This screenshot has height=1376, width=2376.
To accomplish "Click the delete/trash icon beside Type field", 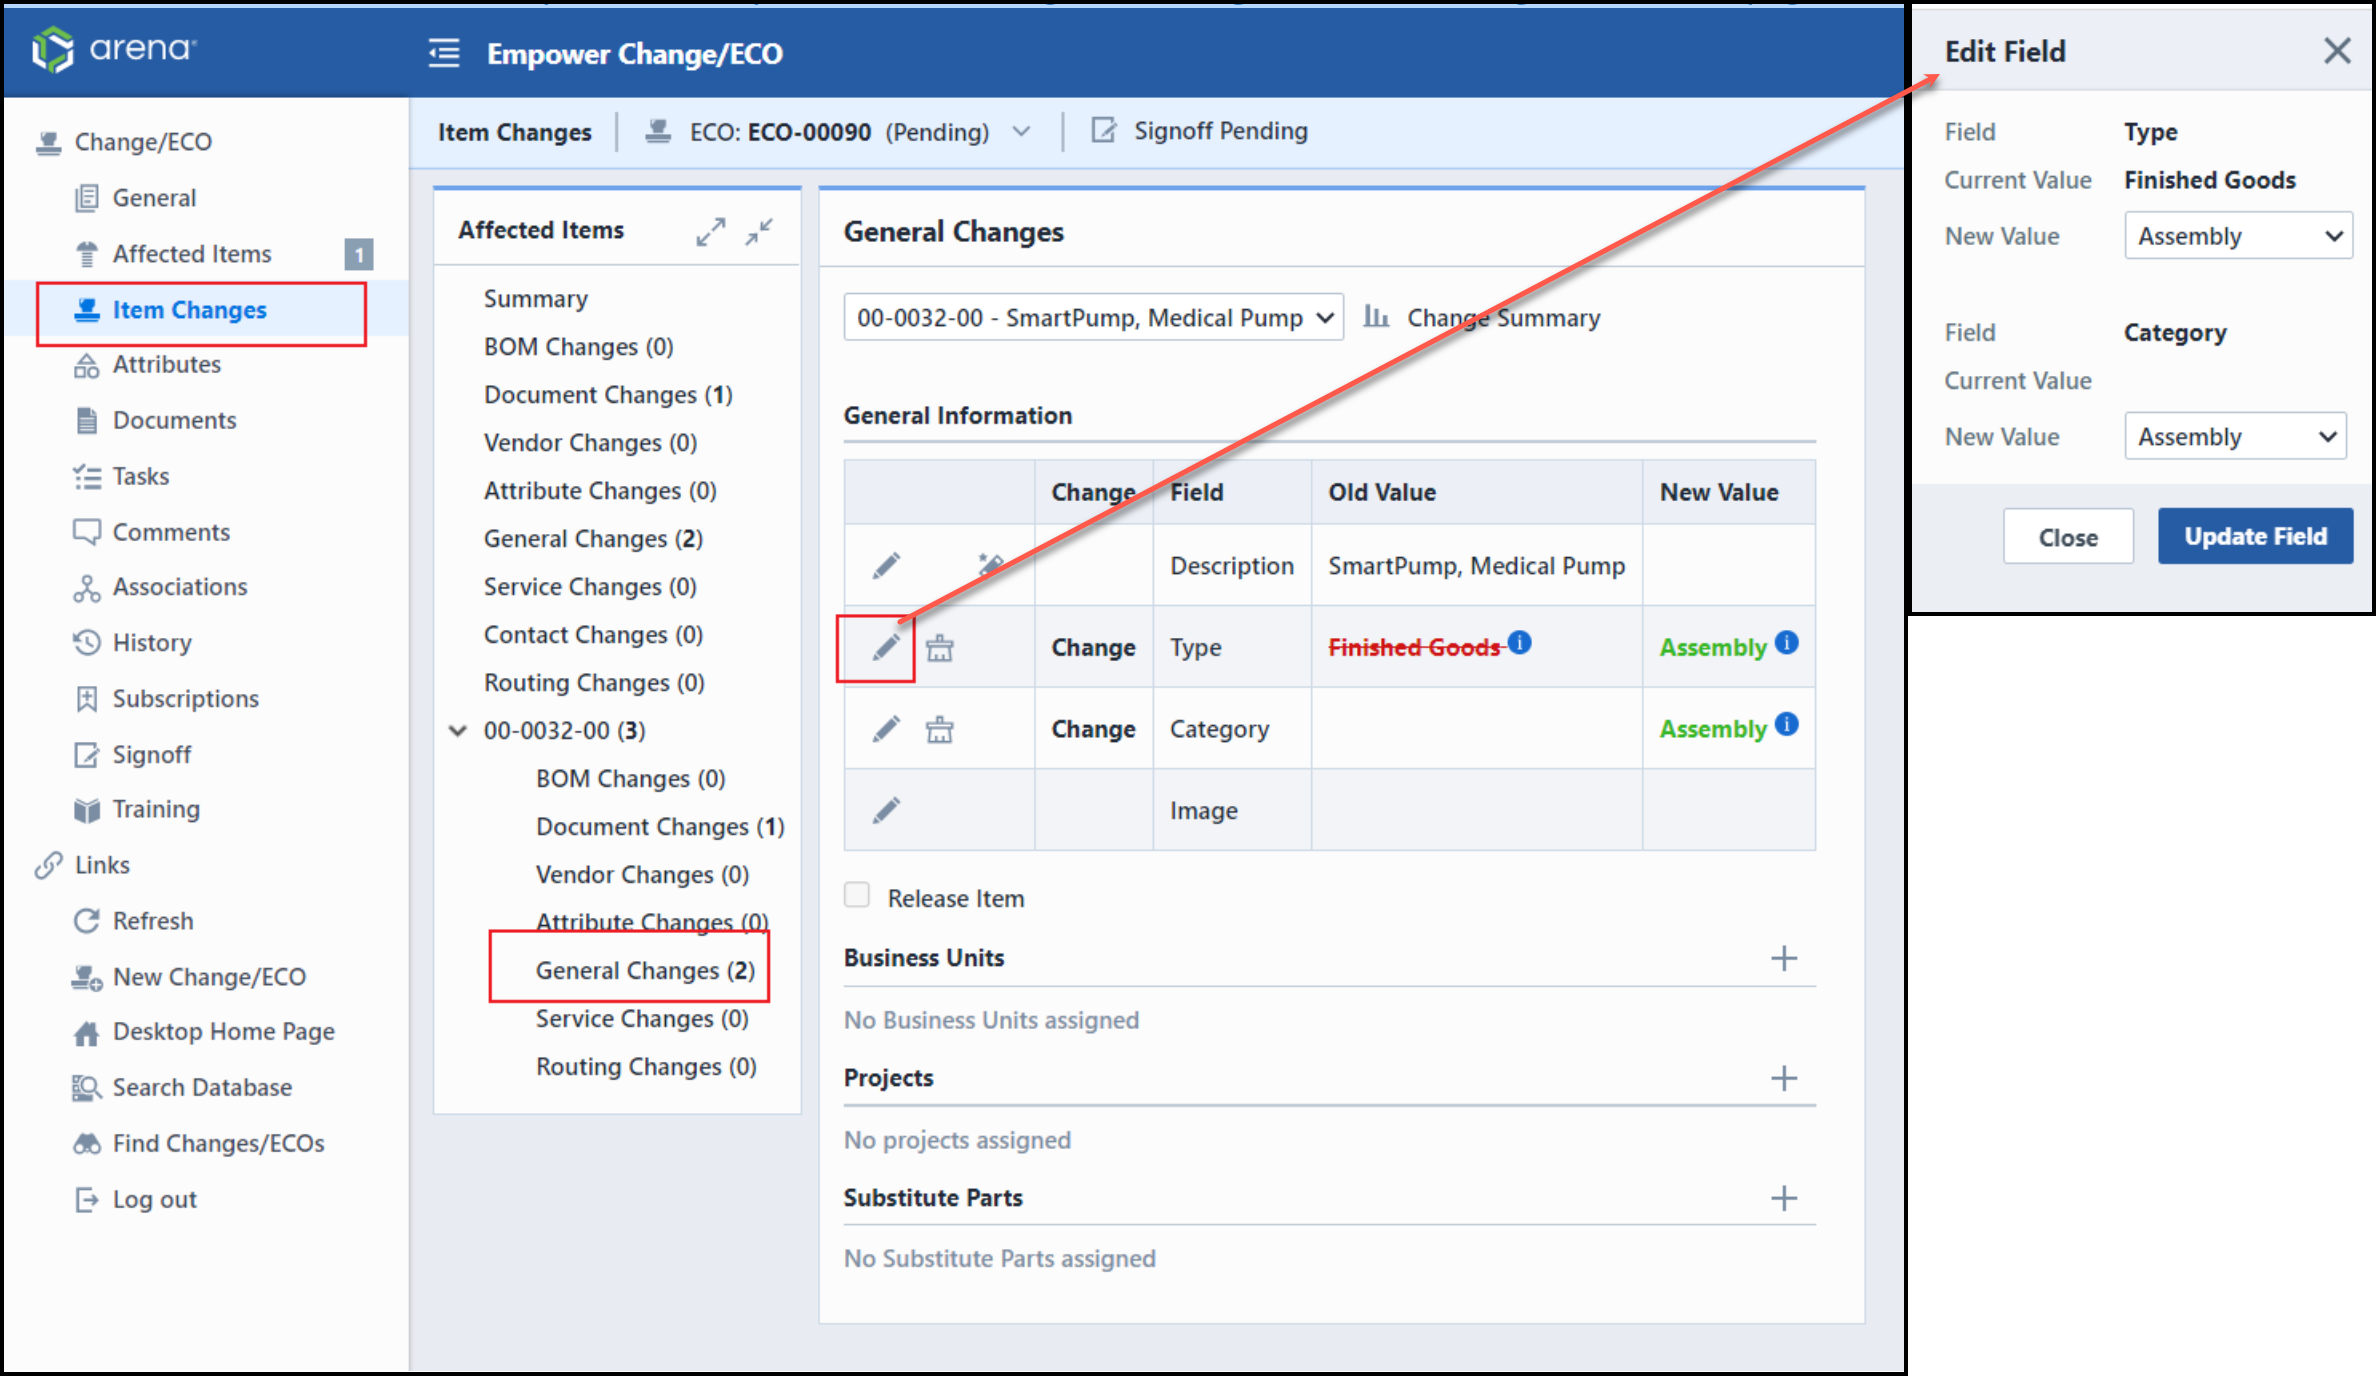I will [940, 647].
